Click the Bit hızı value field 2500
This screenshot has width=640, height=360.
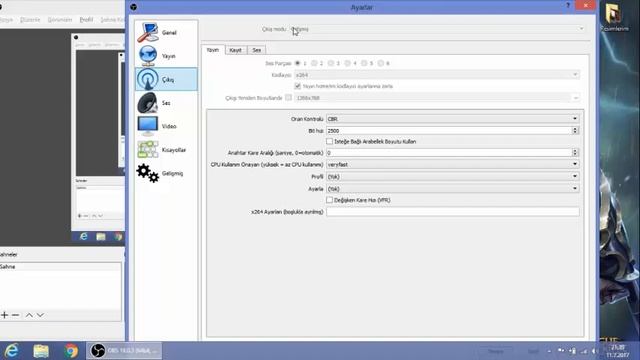coord(449,131)
